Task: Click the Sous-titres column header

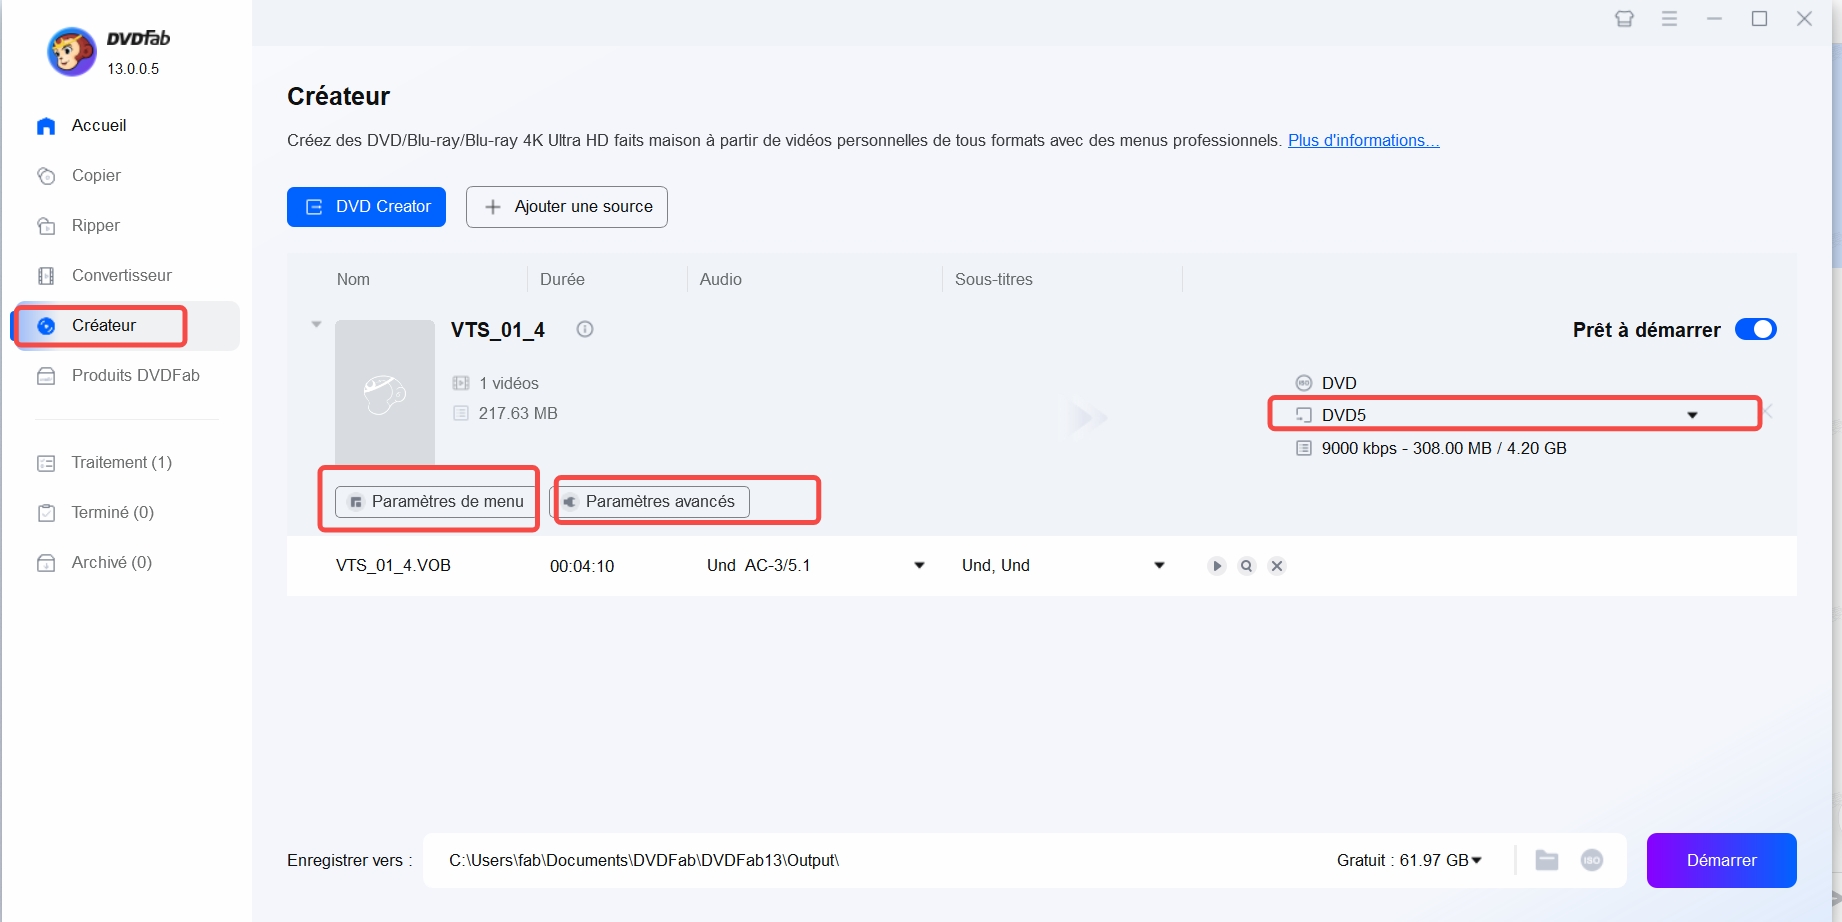Action: click(x=994, y=280)
